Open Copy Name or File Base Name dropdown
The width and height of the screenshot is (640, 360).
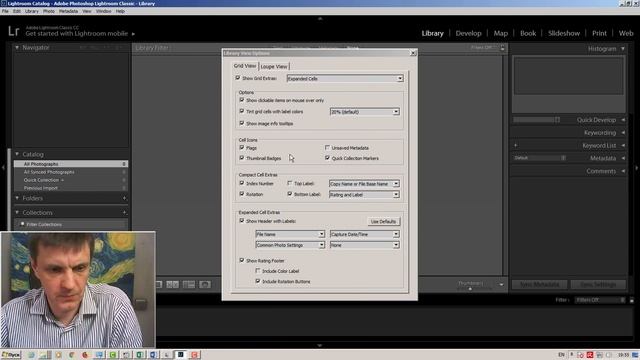tap(364, 184)
